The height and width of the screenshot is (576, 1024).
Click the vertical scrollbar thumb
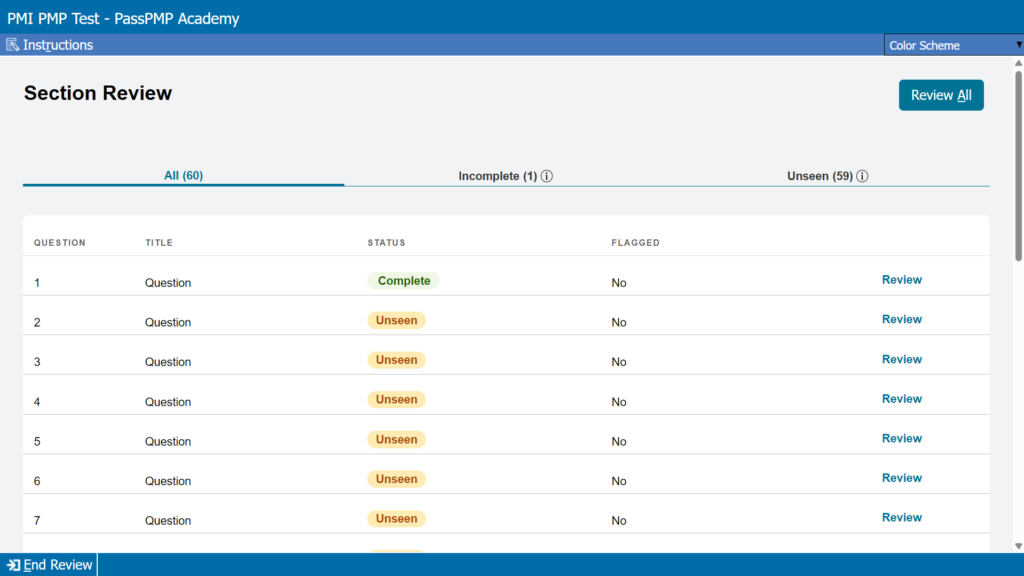[x=1018, y=166]
